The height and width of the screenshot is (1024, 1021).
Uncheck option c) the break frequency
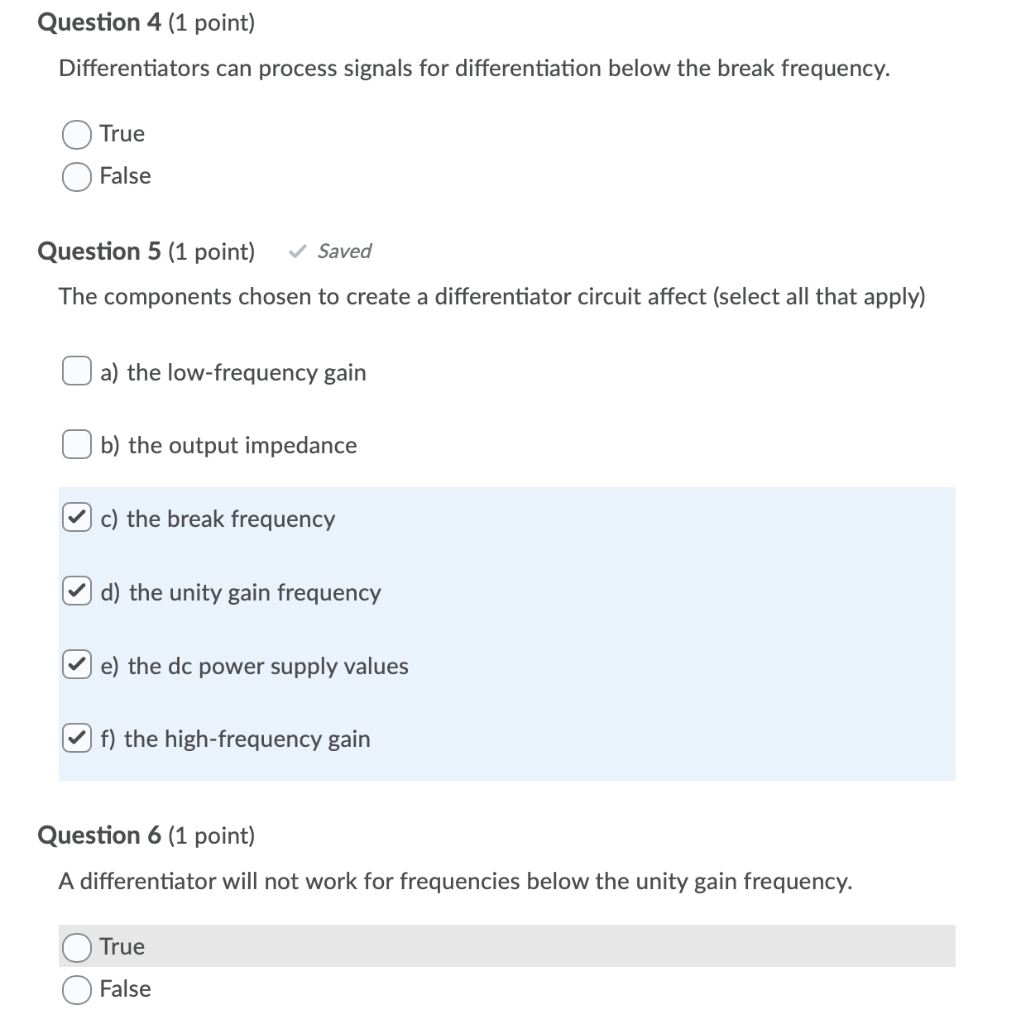[x=75, y=517]
